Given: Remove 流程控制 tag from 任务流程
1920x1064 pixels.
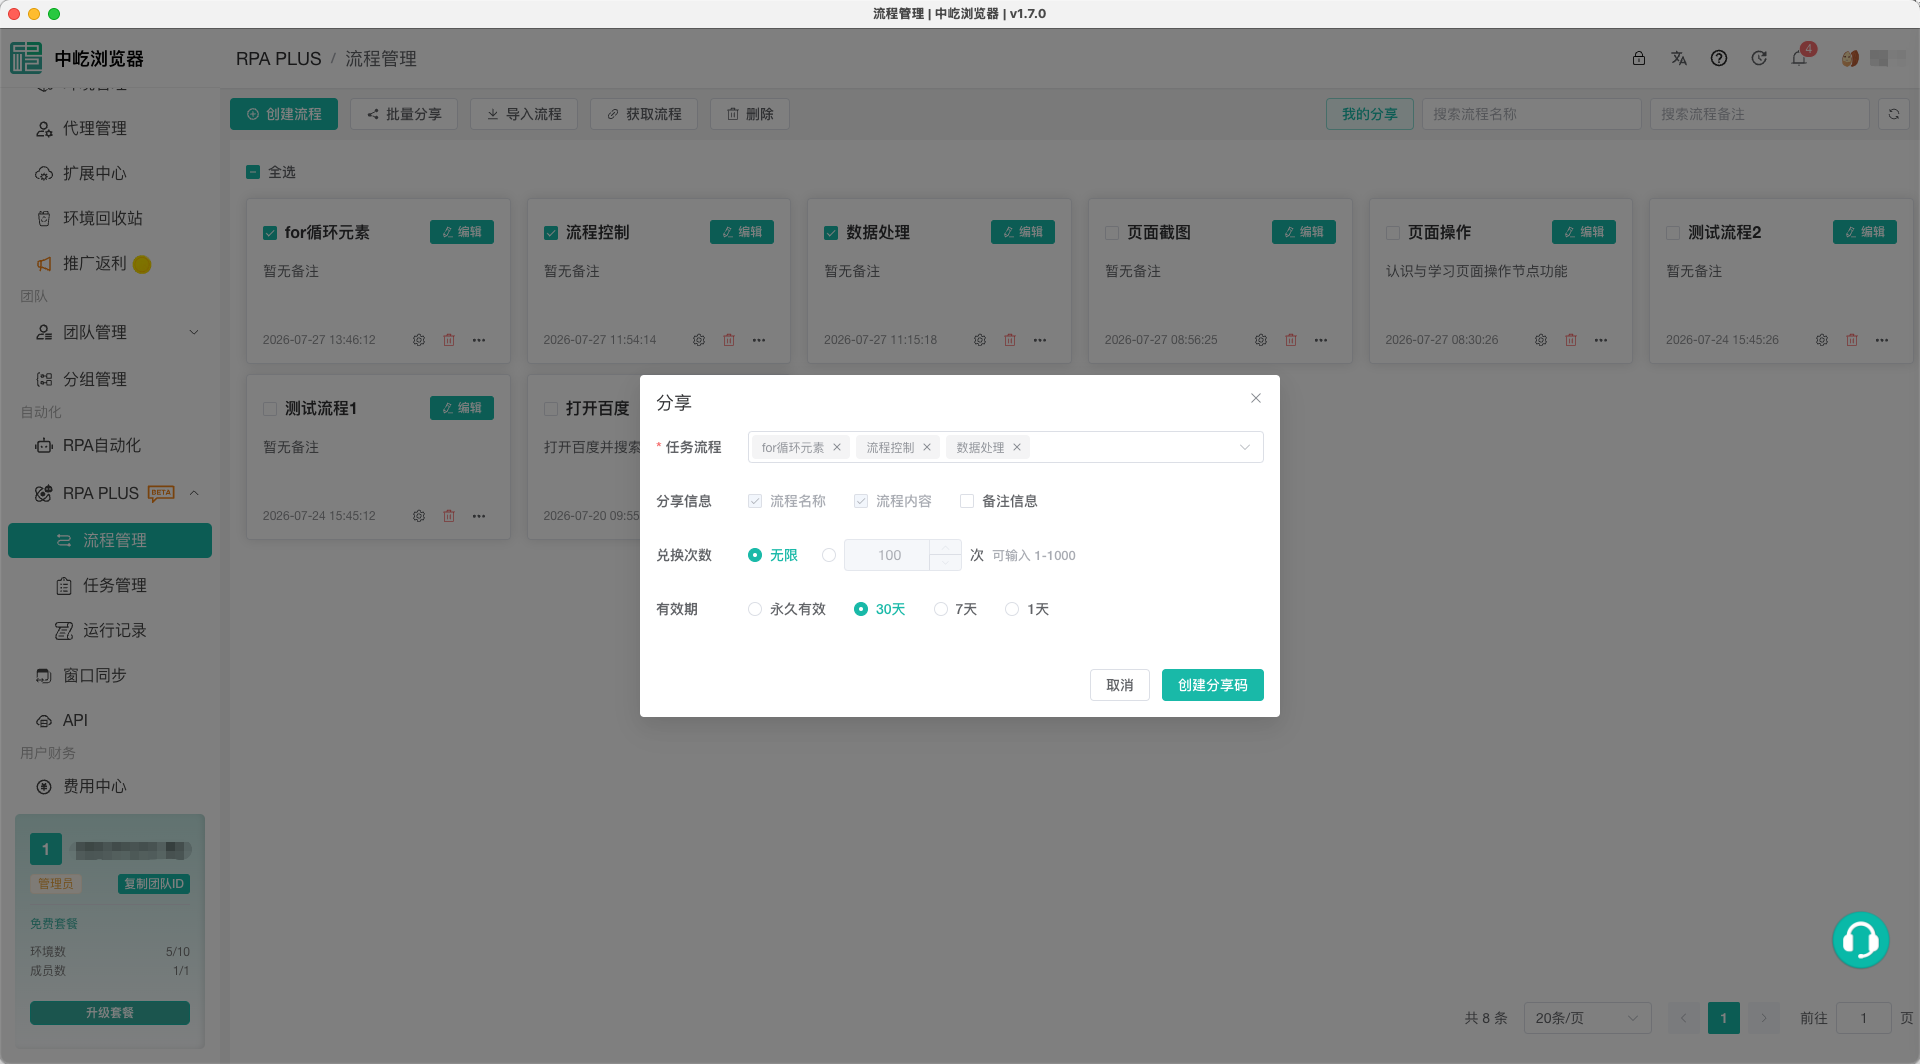Looking at the screenshot, I should (927, 447).
